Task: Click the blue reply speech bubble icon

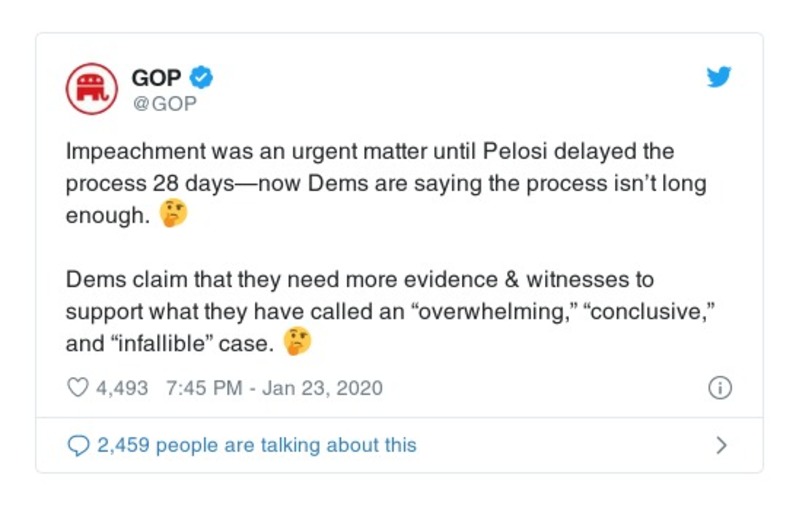Action: point(78,445)
